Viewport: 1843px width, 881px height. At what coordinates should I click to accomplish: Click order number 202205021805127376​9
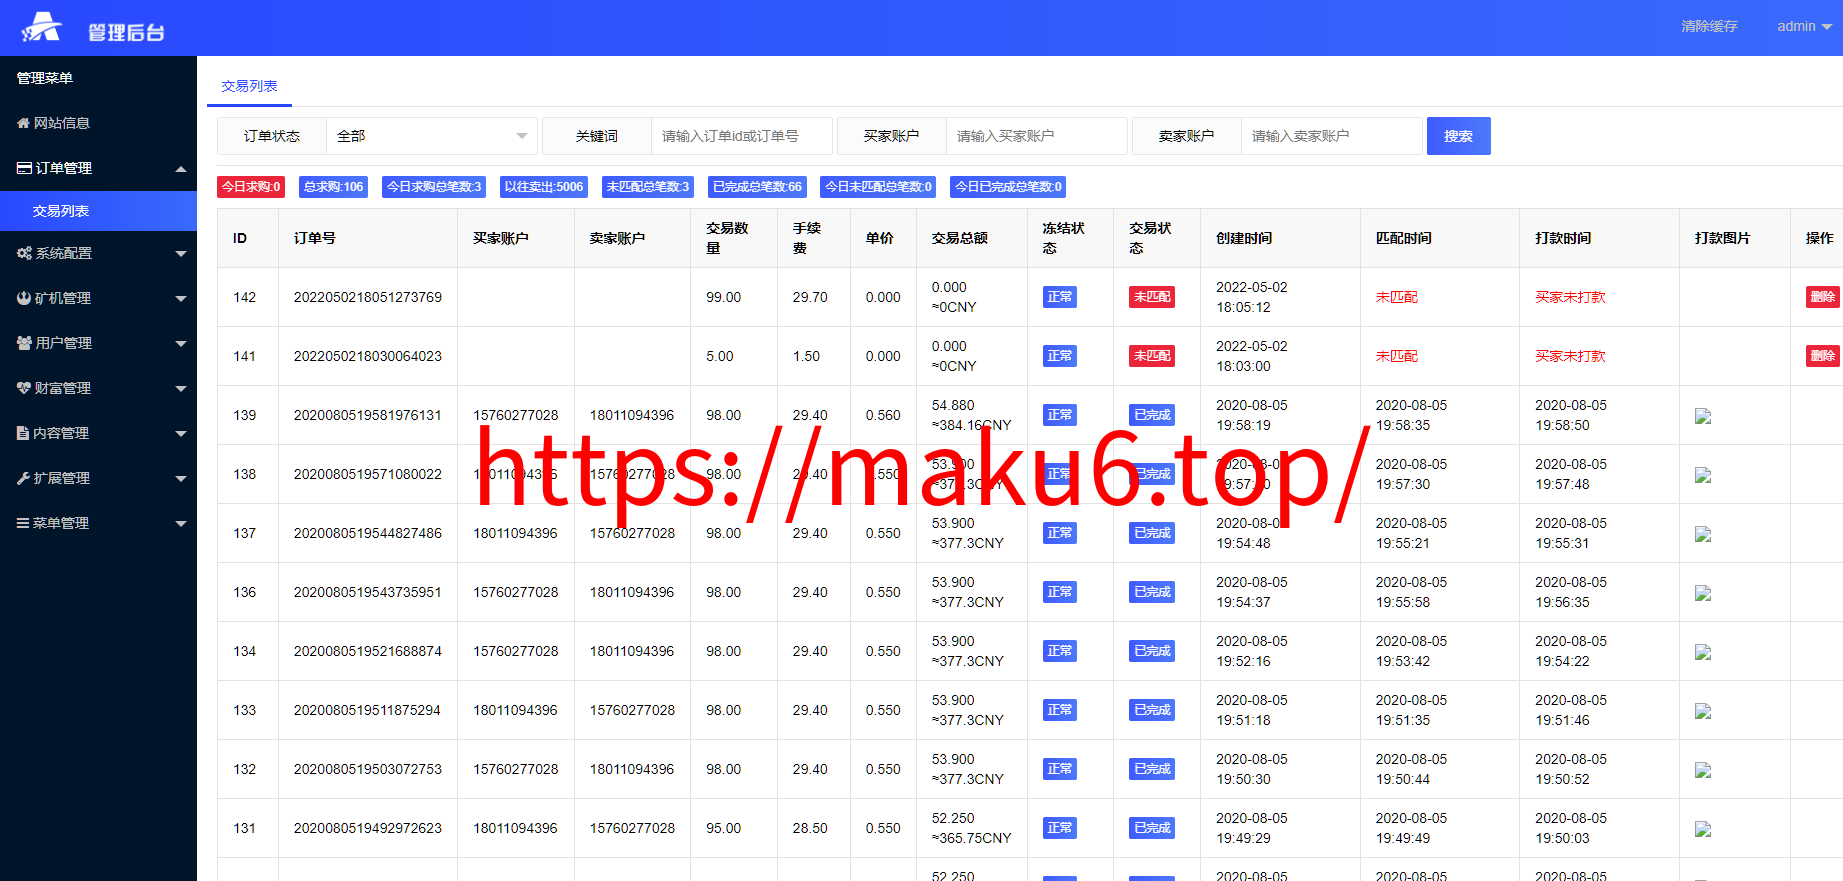pos(367,297)
